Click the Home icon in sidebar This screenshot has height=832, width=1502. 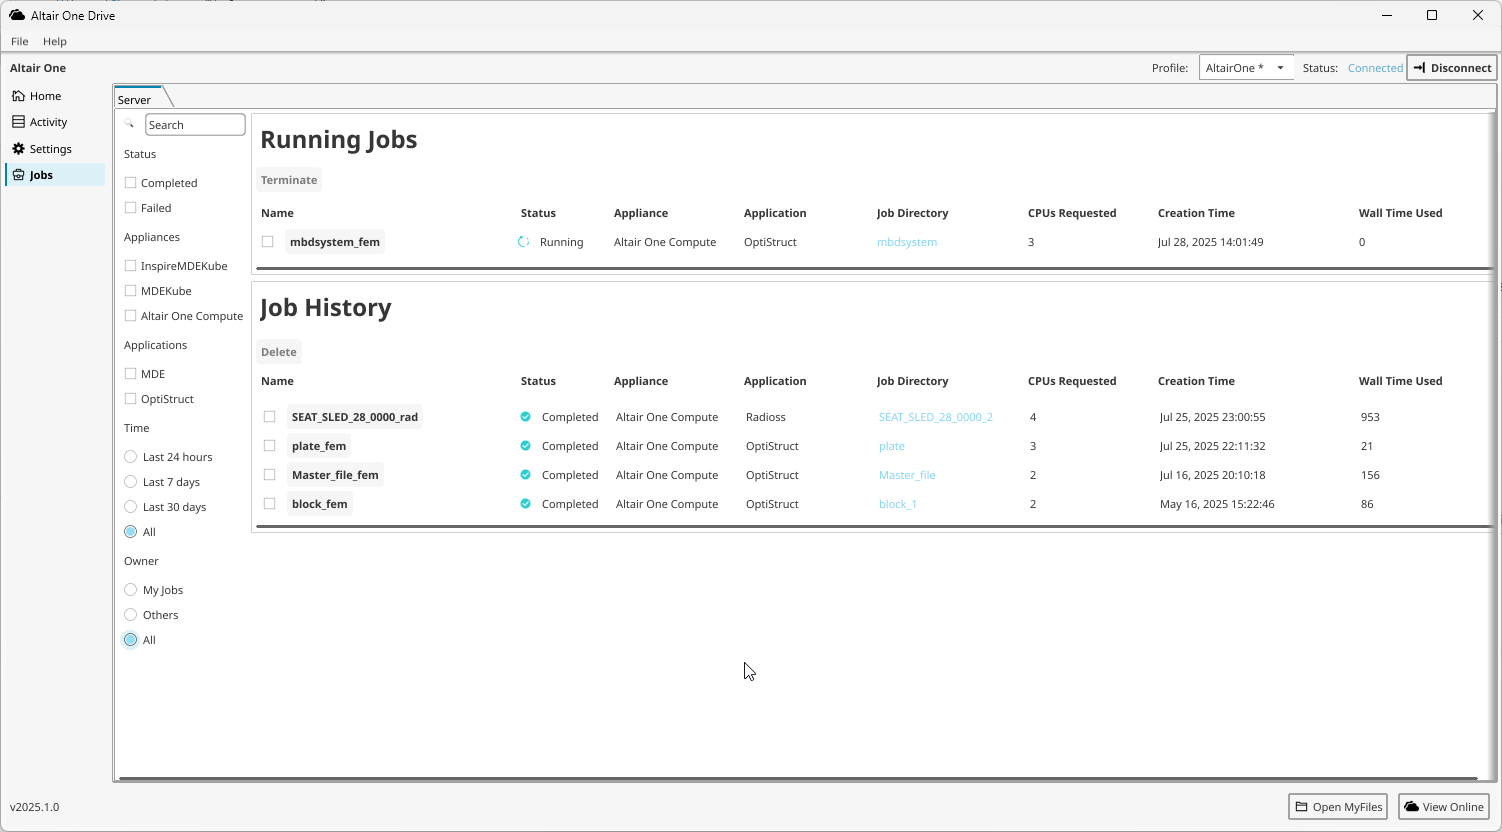[x=18, y=96]
